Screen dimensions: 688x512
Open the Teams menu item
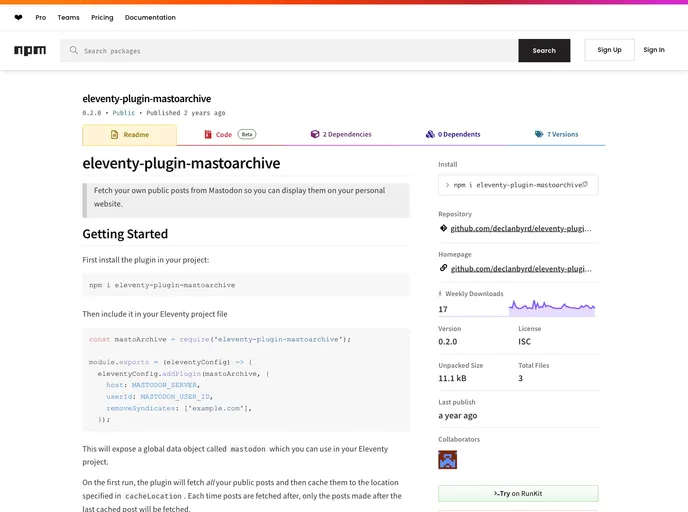click(68, 18)
